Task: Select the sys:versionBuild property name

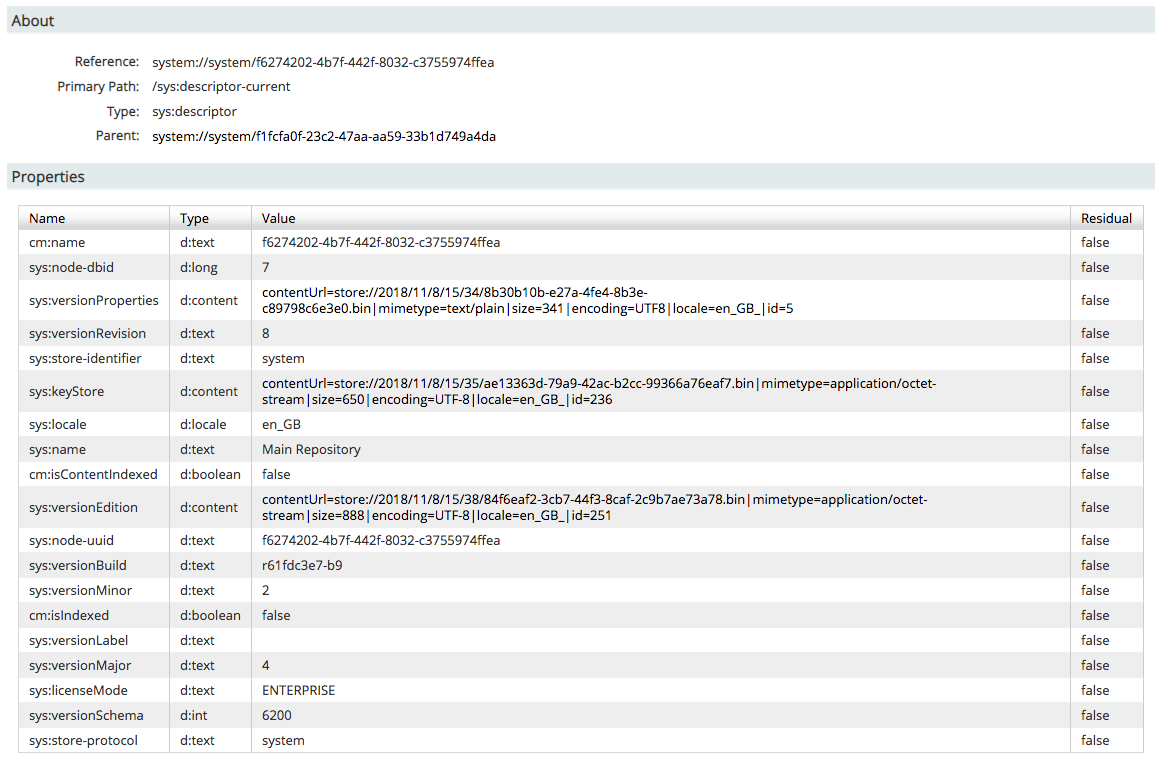Action: pos(78,566)
